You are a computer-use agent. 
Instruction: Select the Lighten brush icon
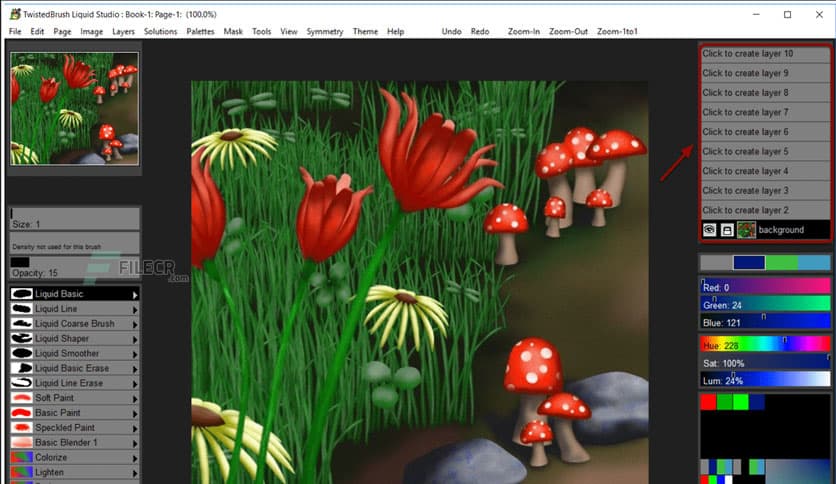click(22, 472)
